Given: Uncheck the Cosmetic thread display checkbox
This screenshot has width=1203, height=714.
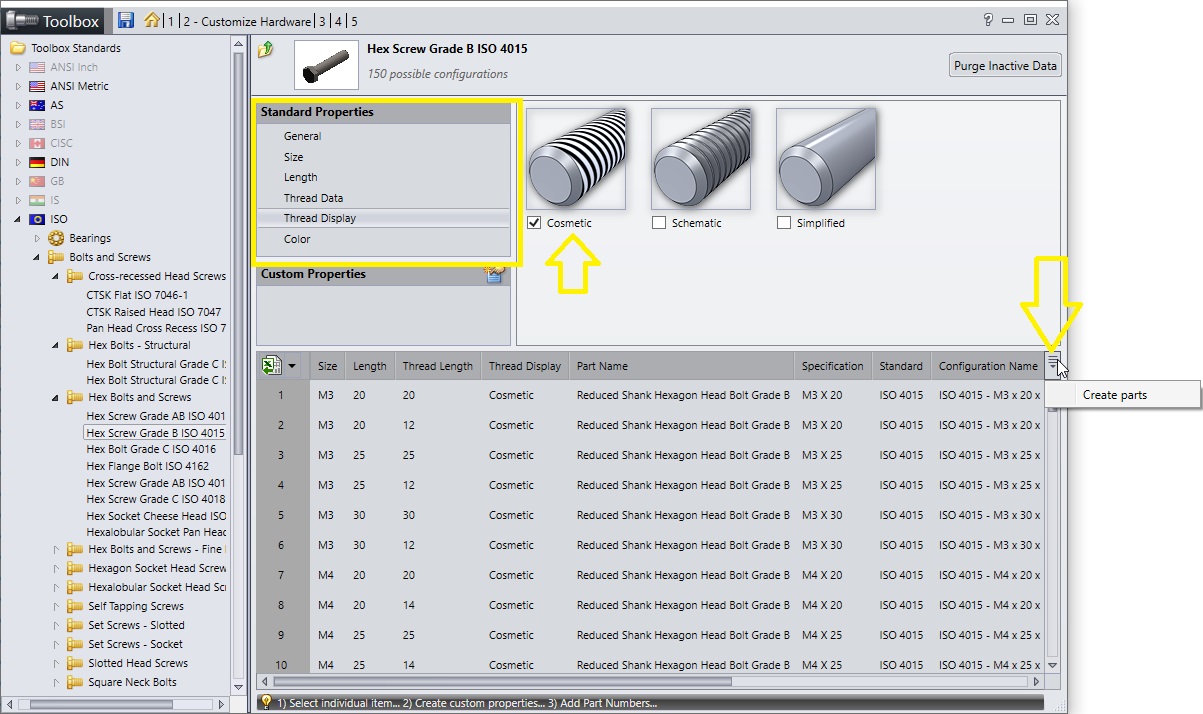Looking at the screenshot, I should tap(534, 223).
